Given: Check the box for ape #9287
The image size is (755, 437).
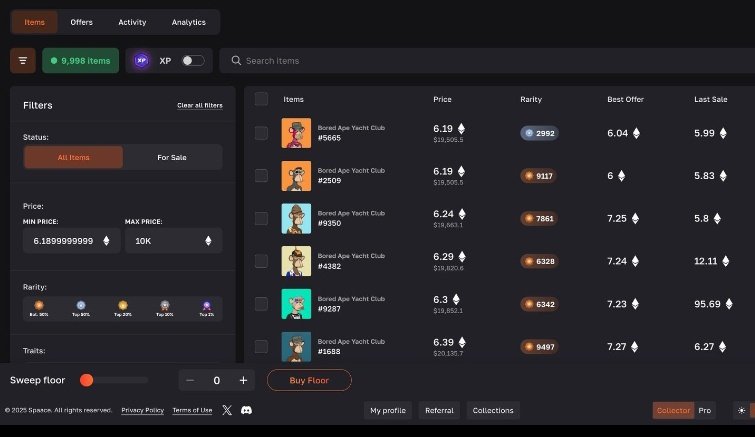Looking at the screenshot, I should tap(261, 304).
